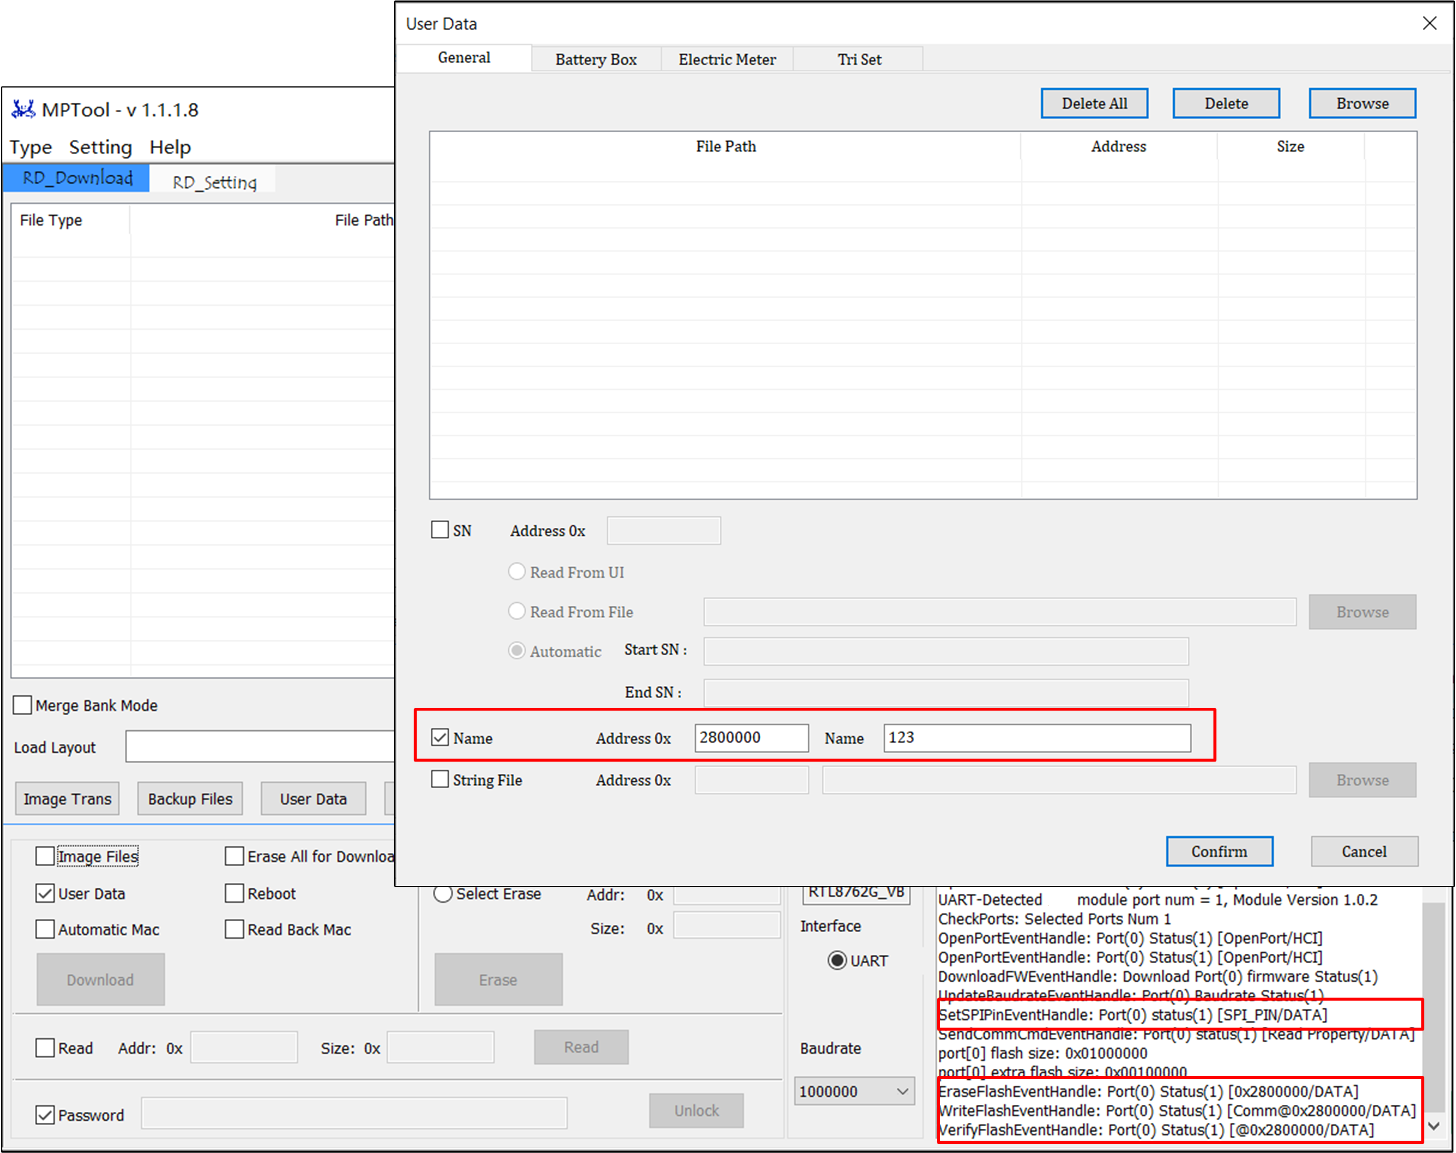
Task: Click the Name text field containing 123
Action: click(x=1037, y=738)
